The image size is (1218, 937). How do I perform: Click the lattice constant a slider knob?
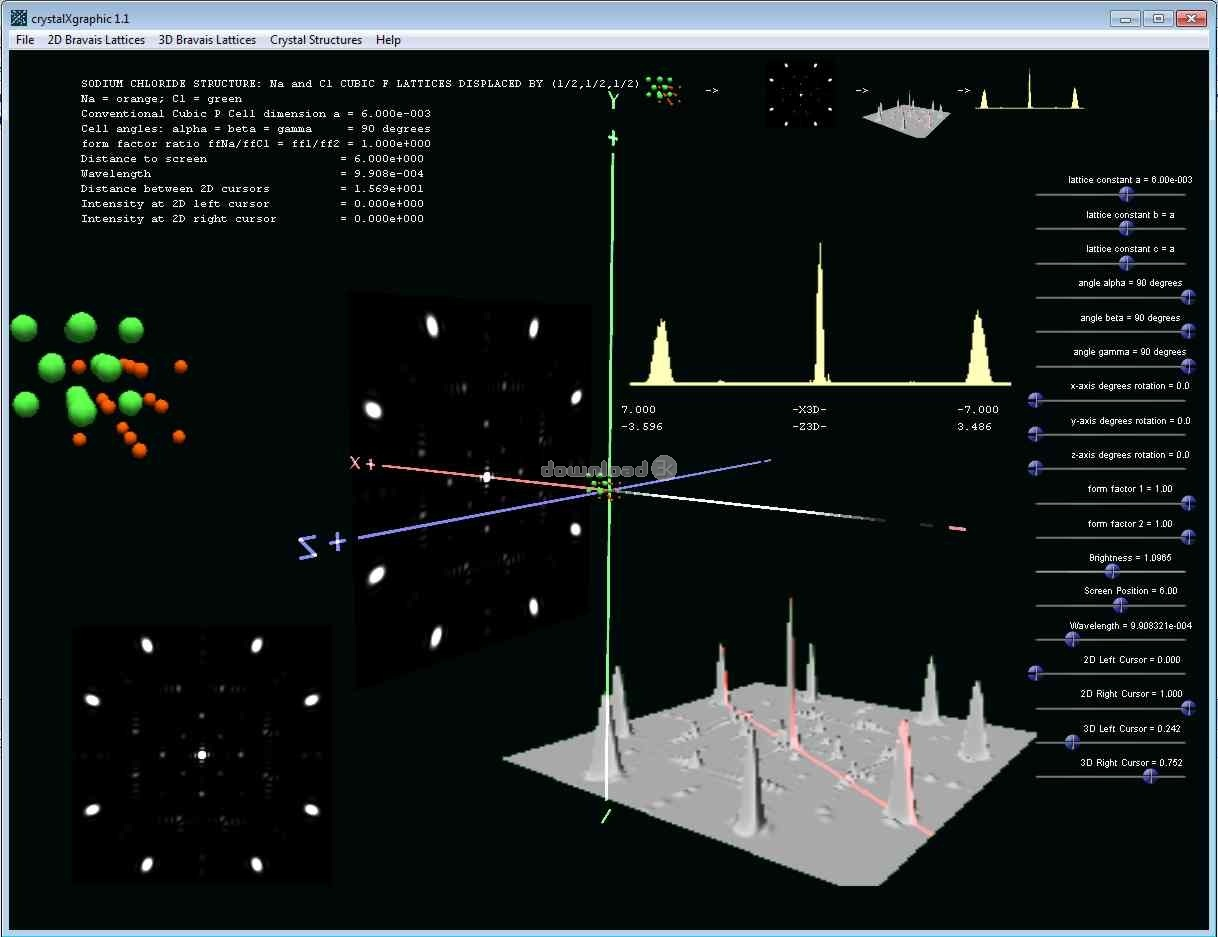tap(1126, 194)
